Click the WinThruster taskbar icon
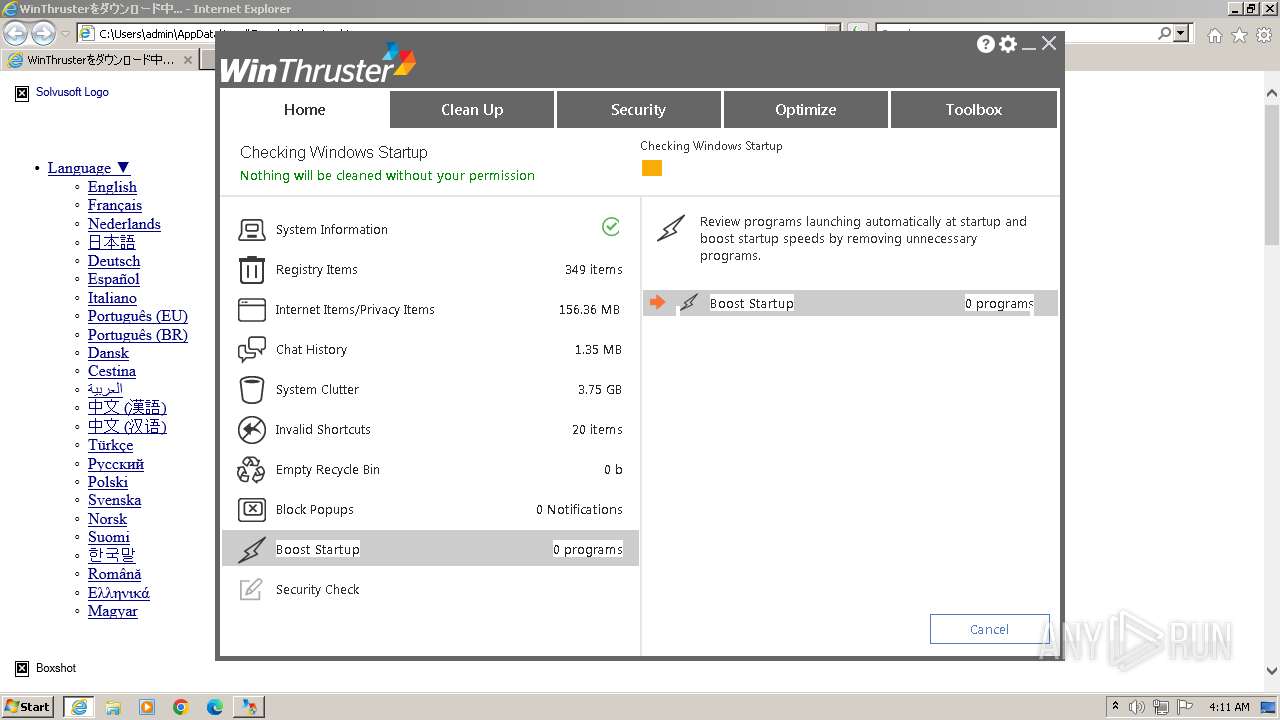This screenshot has width=1280, height=720. tap(249, 707)
